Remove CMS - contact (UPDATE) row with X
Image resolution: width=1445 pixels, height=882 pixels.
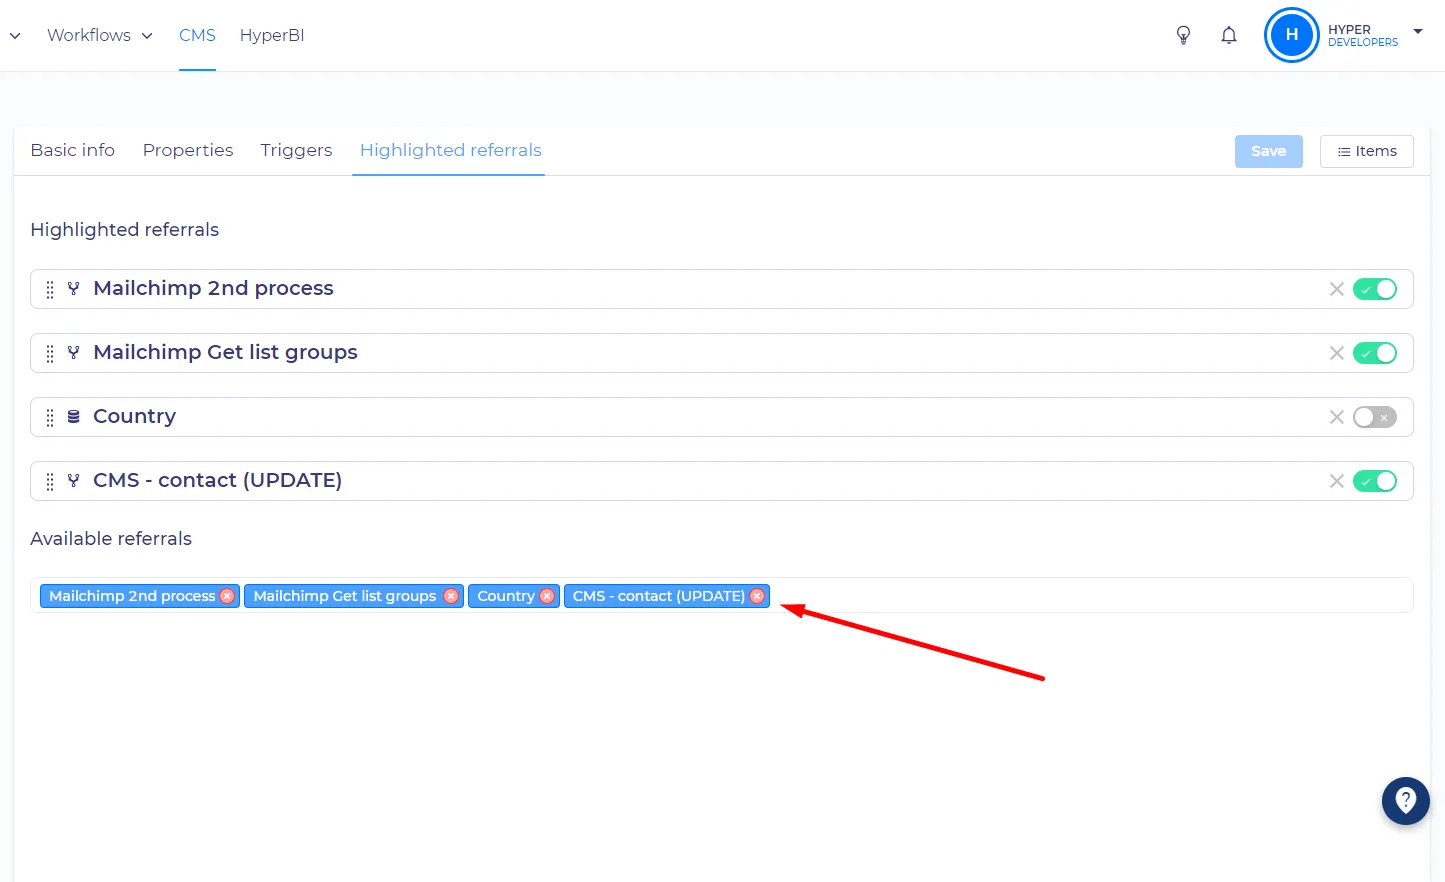[1336, 481]
